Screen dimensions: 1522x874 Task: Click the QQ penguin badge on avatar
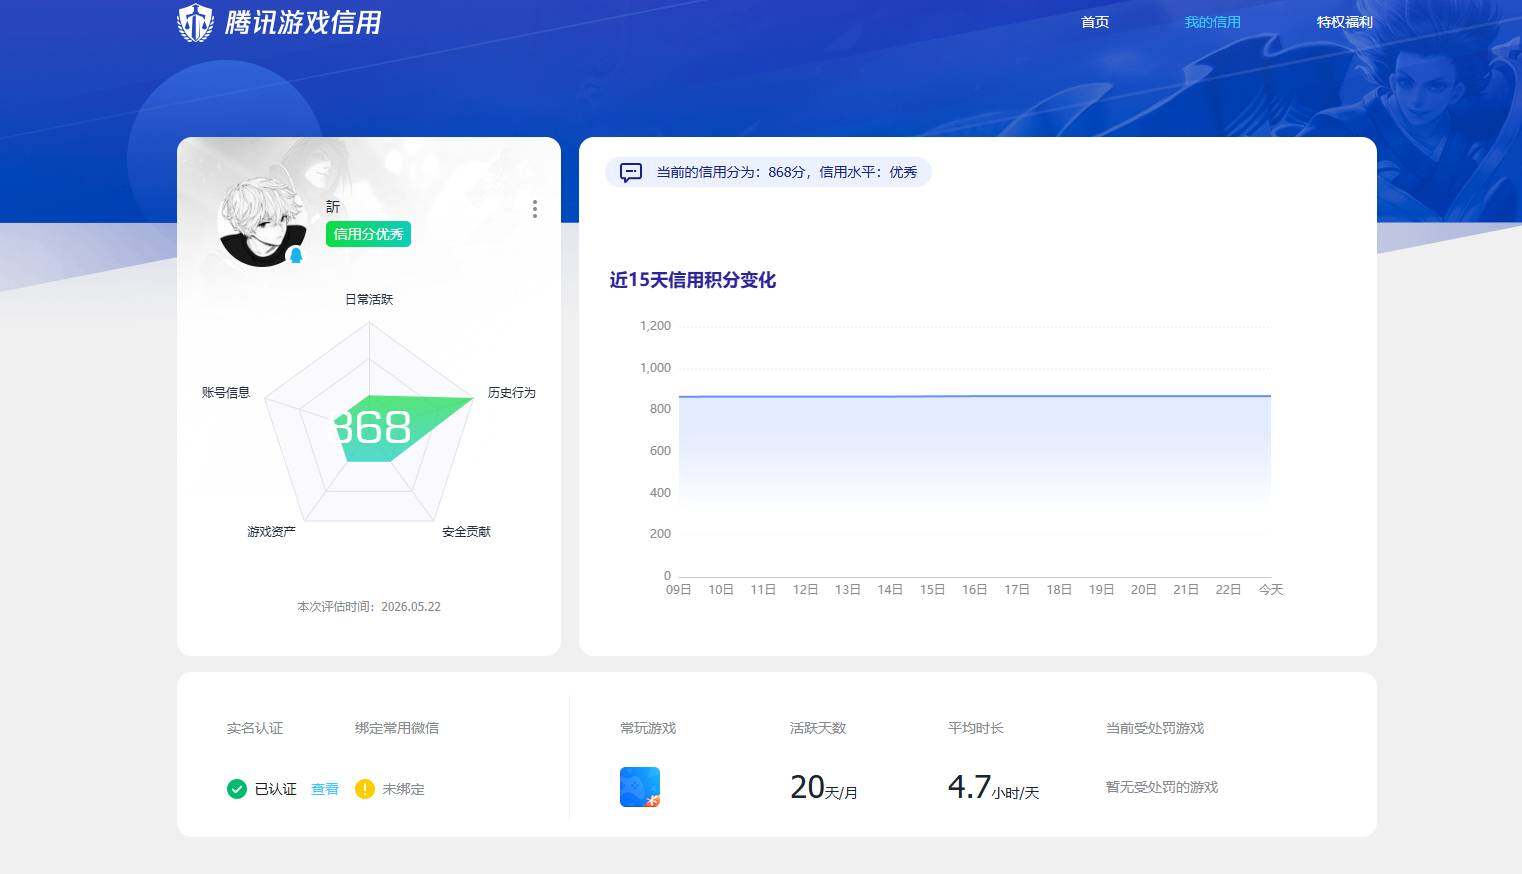pyautogui.click(x=296, y=255)
